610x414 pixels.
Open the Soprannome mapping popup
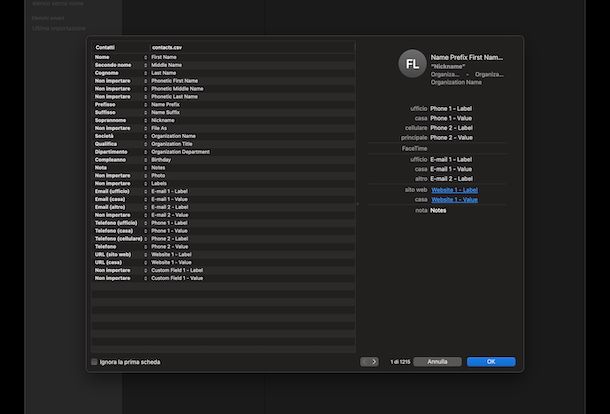point(120,120)
